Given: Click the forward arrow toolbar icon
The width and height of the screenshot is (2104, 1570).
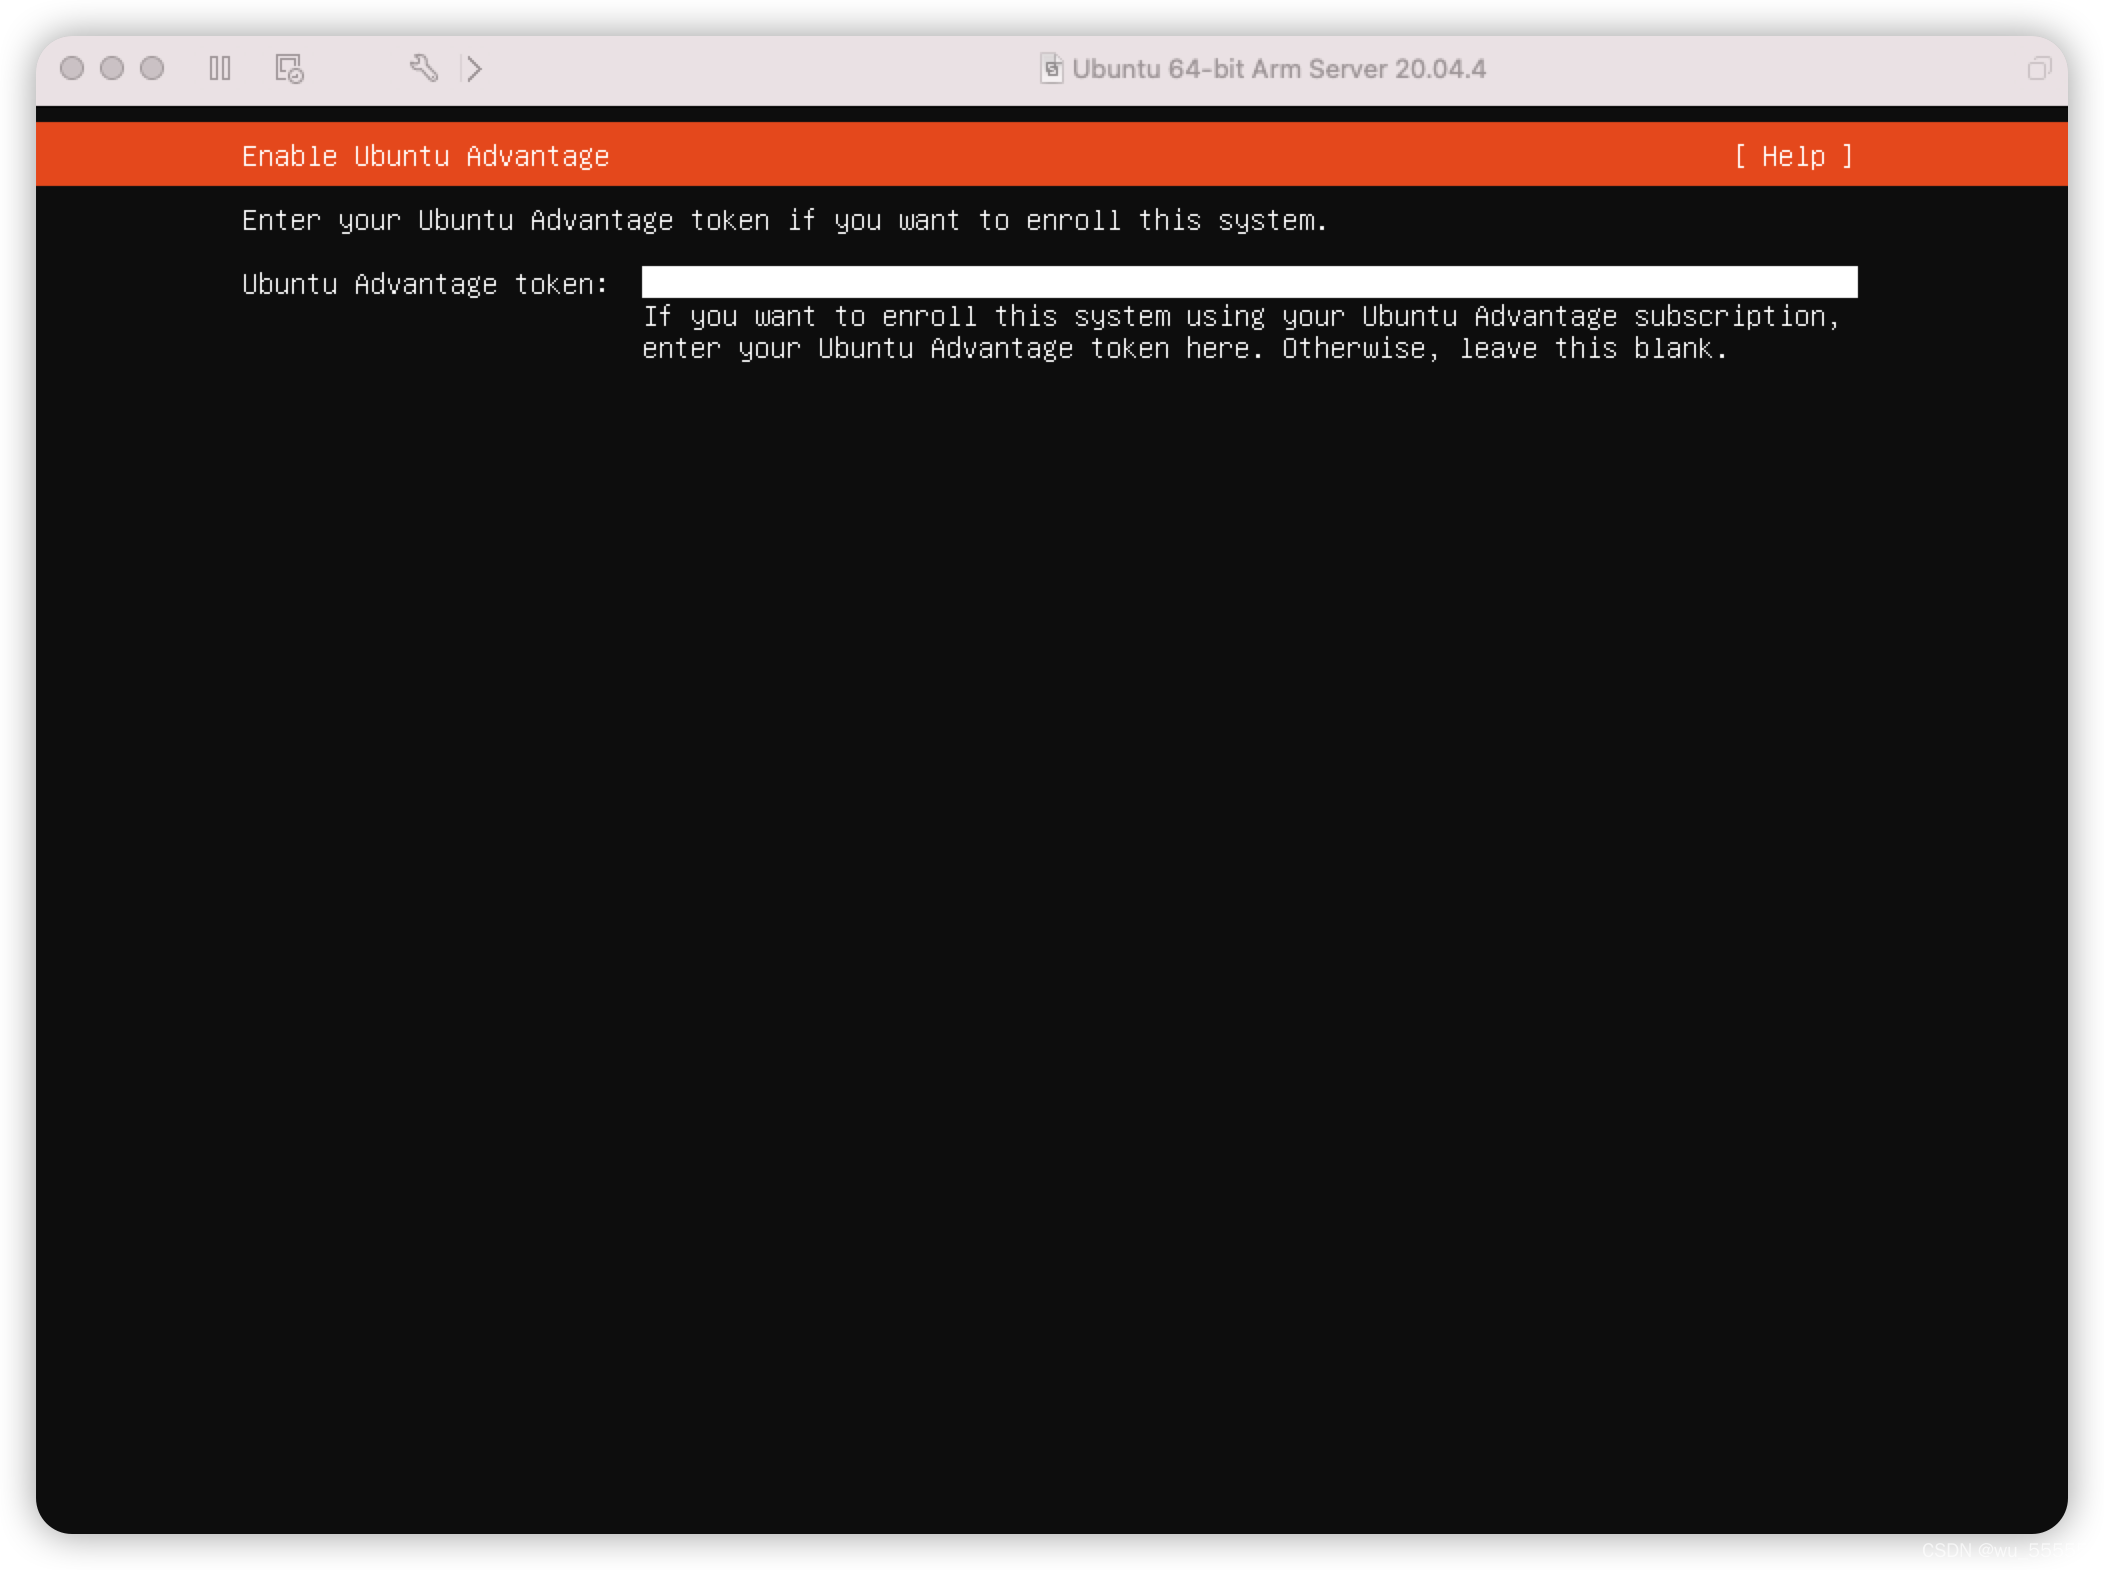Looking at the screenshot, I should pos(474,68).
